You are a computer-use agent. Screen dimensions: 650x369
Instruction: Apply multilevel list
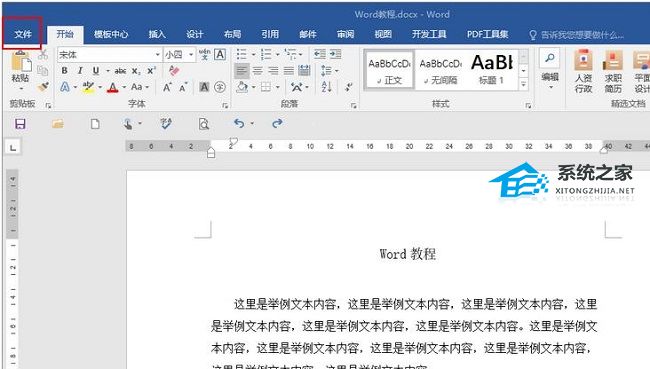coord(291,54)
